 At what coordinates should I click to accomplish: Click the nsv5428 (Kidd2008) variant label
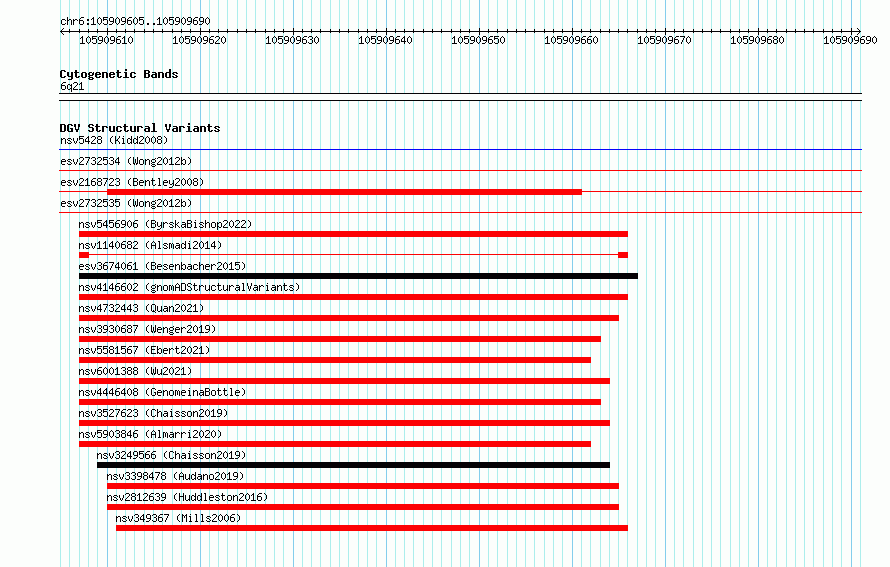click(x=114, y=140)
